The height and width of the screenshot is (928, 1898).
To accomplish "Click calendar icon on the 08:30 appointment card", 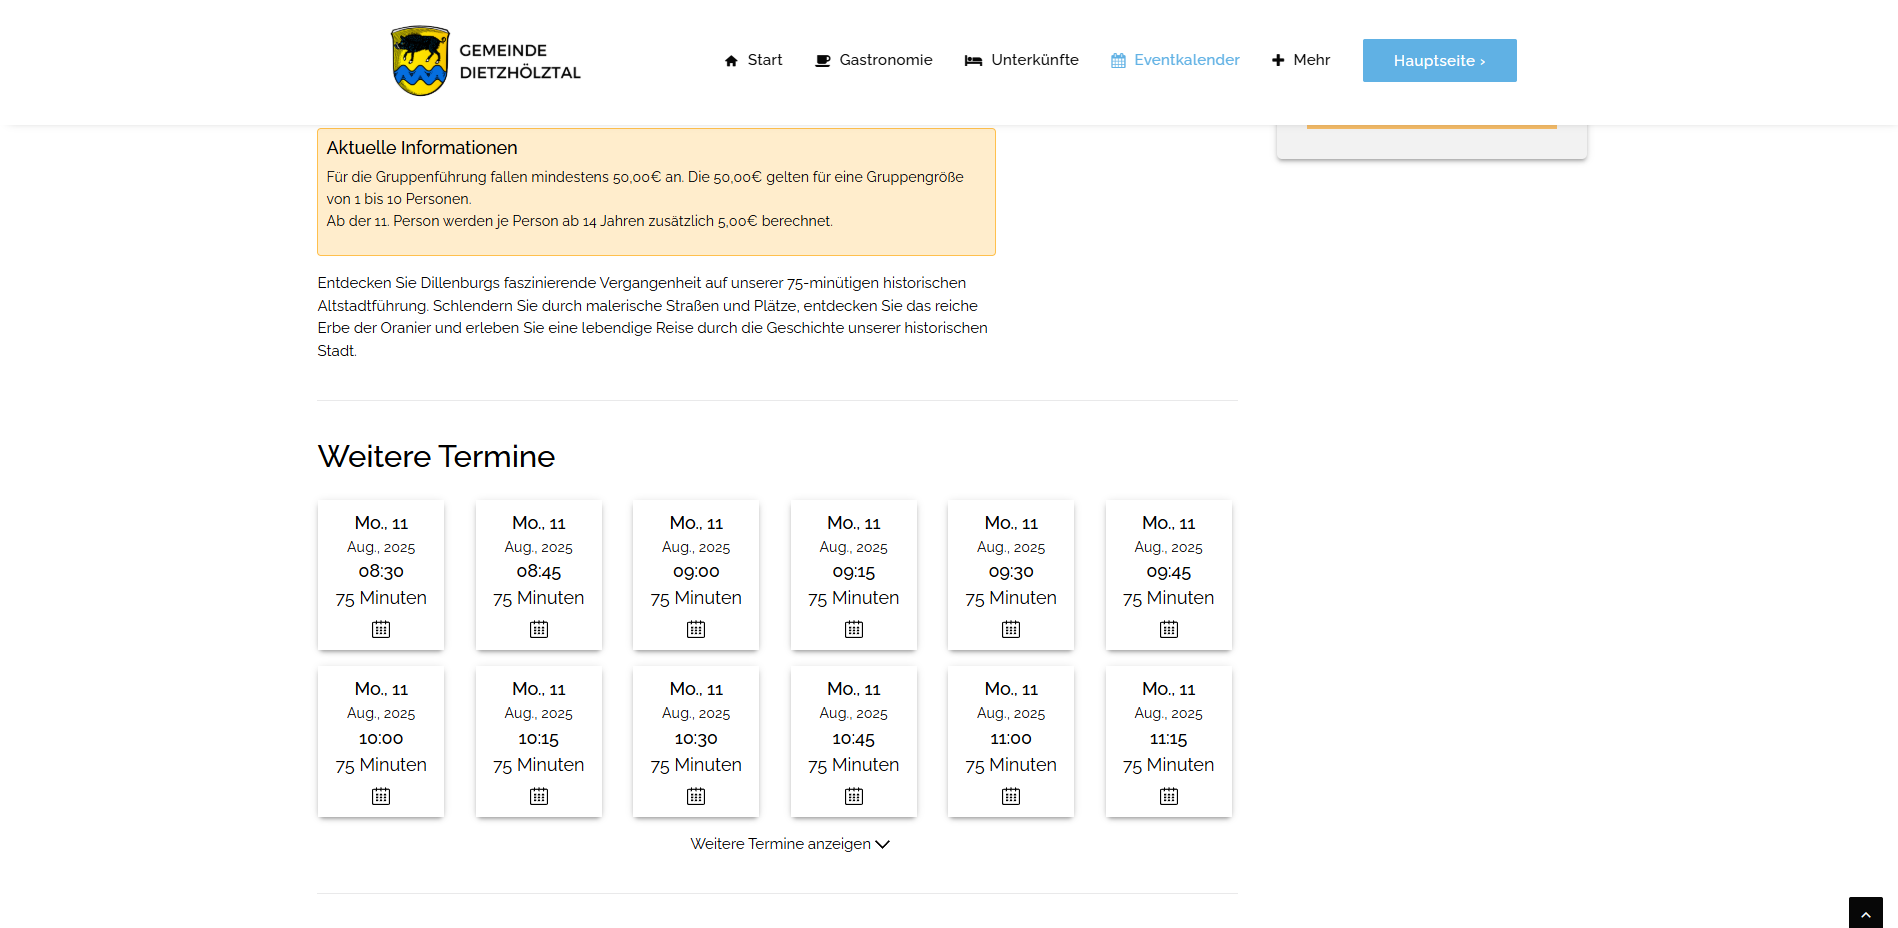I will tap(381, 629).
